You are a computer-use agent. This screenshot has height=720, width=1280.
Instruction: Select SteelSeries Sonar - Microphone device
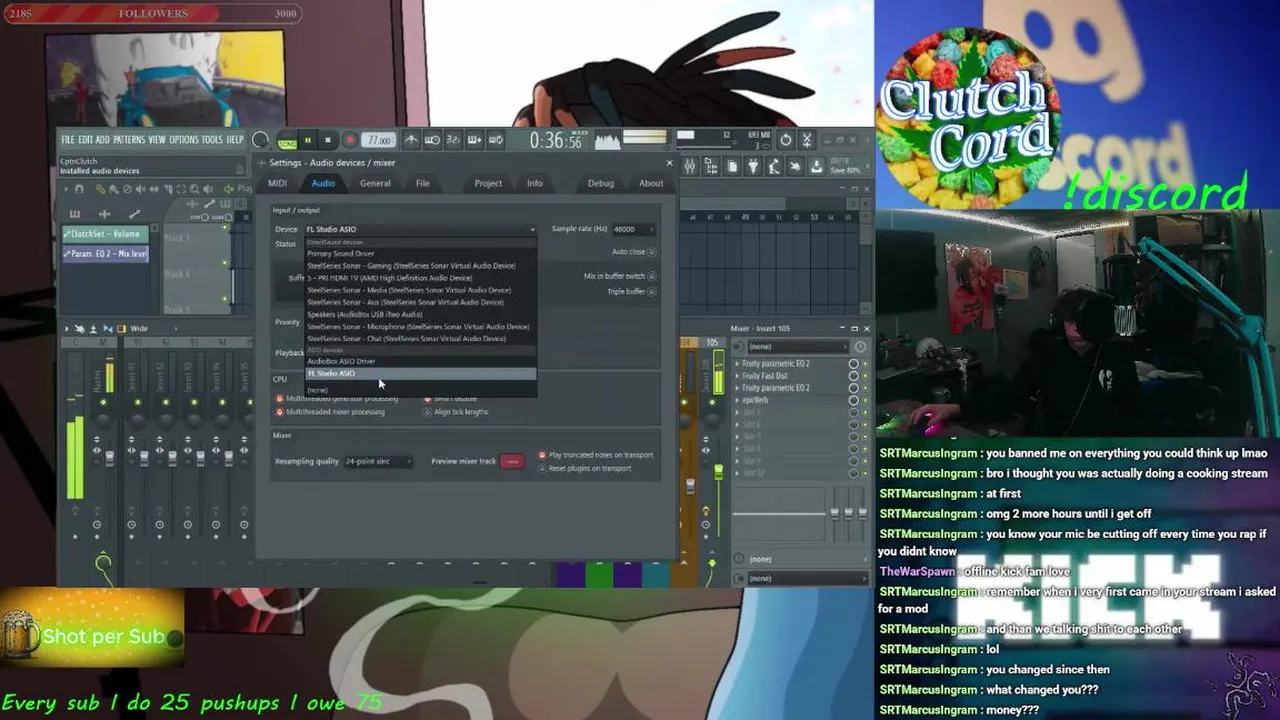(418, 326)
